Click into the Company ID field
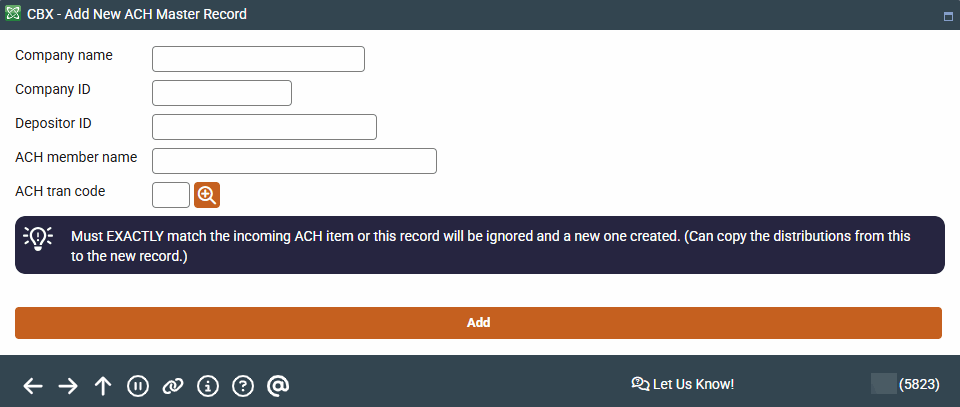 pyautogui.click(x=221, y=93)
